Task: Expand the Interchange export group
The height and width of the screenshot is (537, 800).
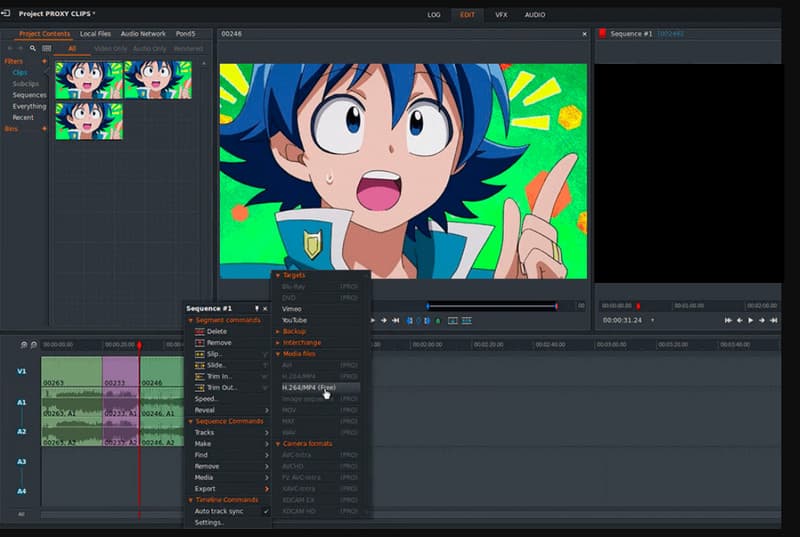Action: click(x=278, y=343)
